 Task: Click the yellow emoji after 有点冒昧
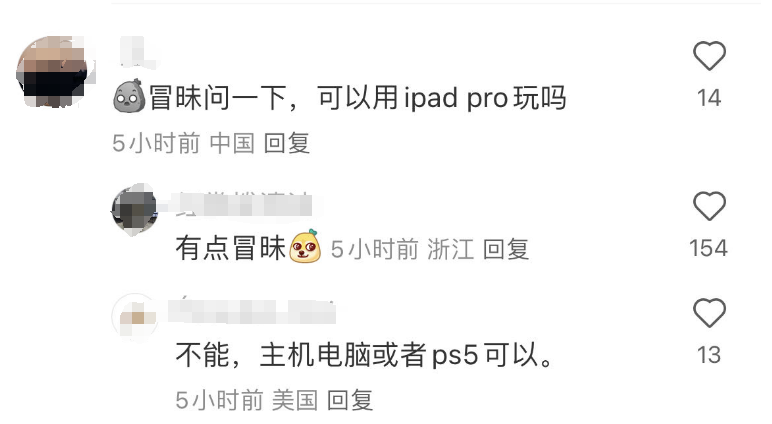click(305, 246)
